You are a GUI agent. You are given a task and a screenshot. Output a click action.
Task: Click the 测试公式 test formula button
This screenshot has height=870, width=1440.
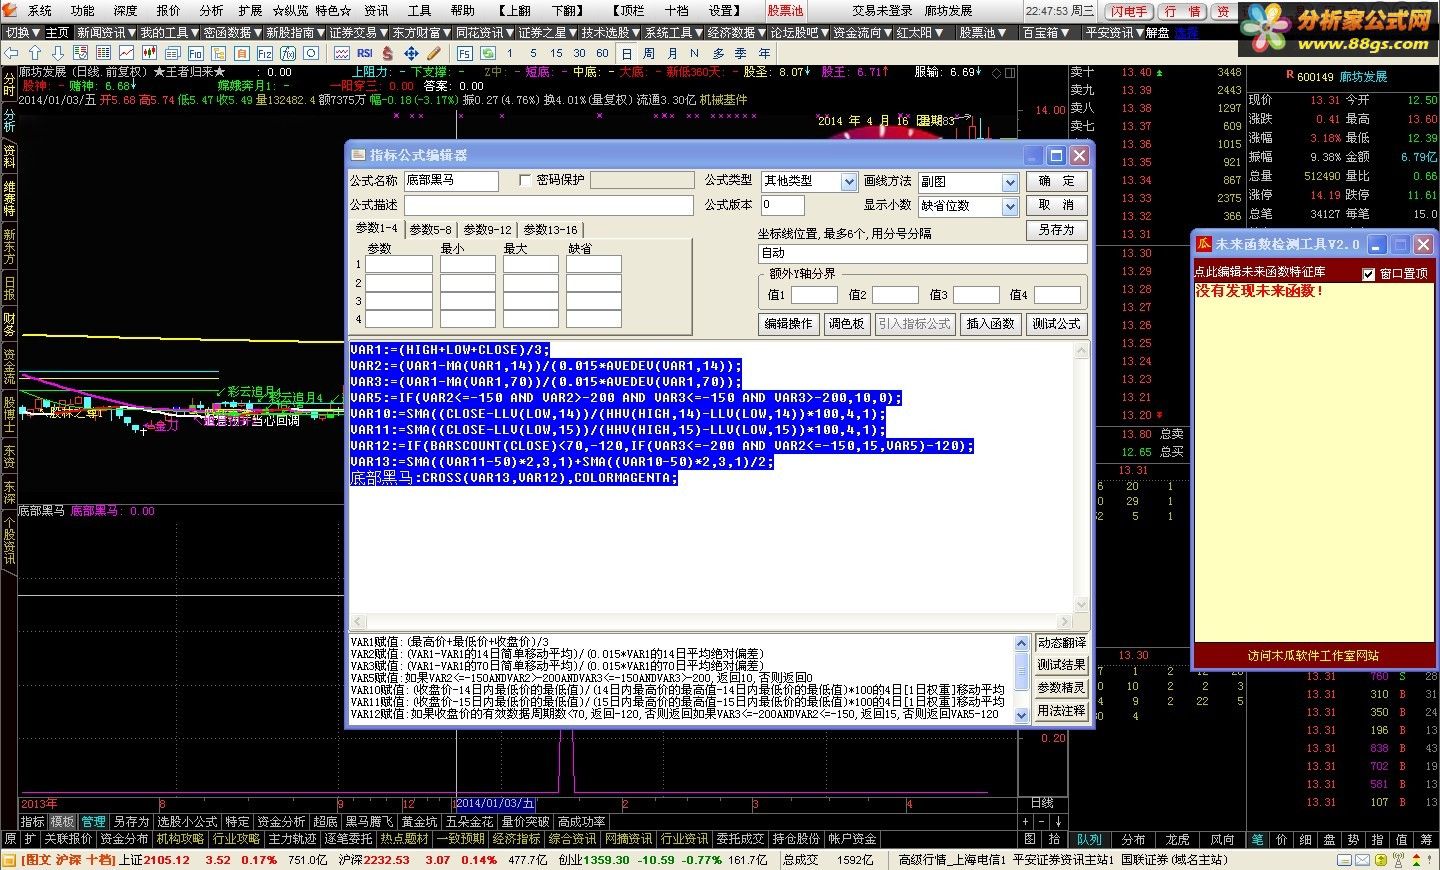point(1057,324)
